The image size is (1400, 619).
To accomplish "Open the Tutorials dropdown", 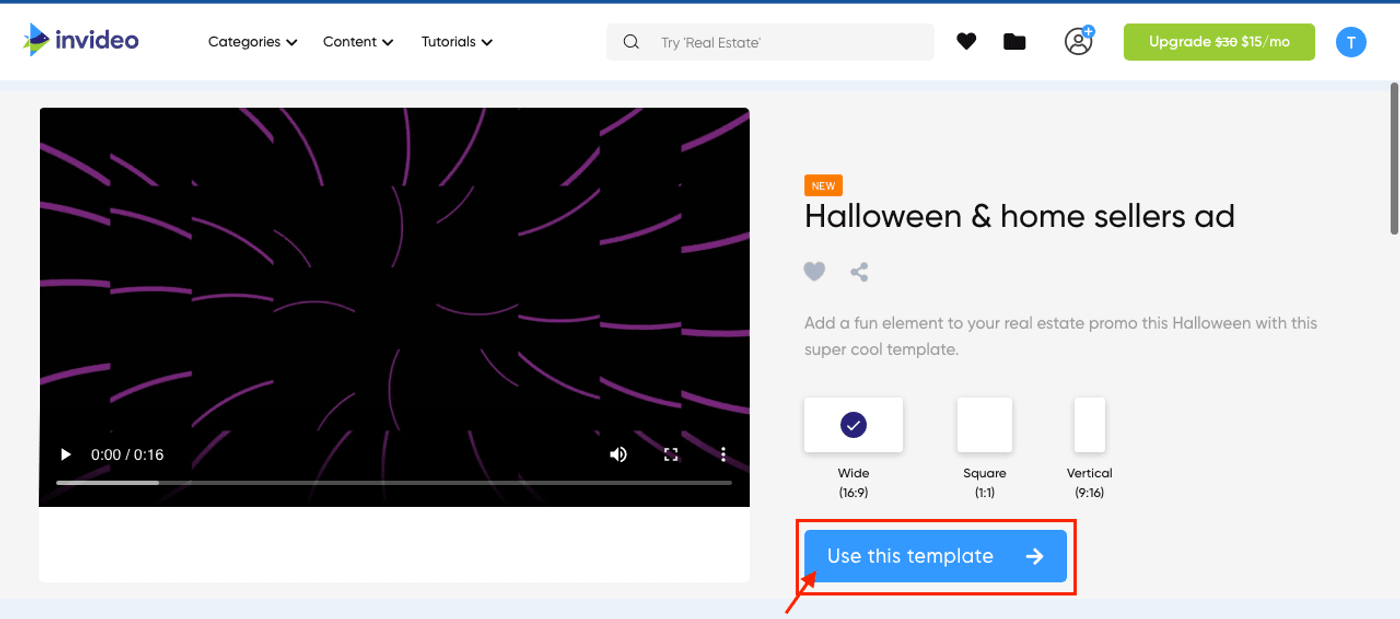I will click(456, 42).
